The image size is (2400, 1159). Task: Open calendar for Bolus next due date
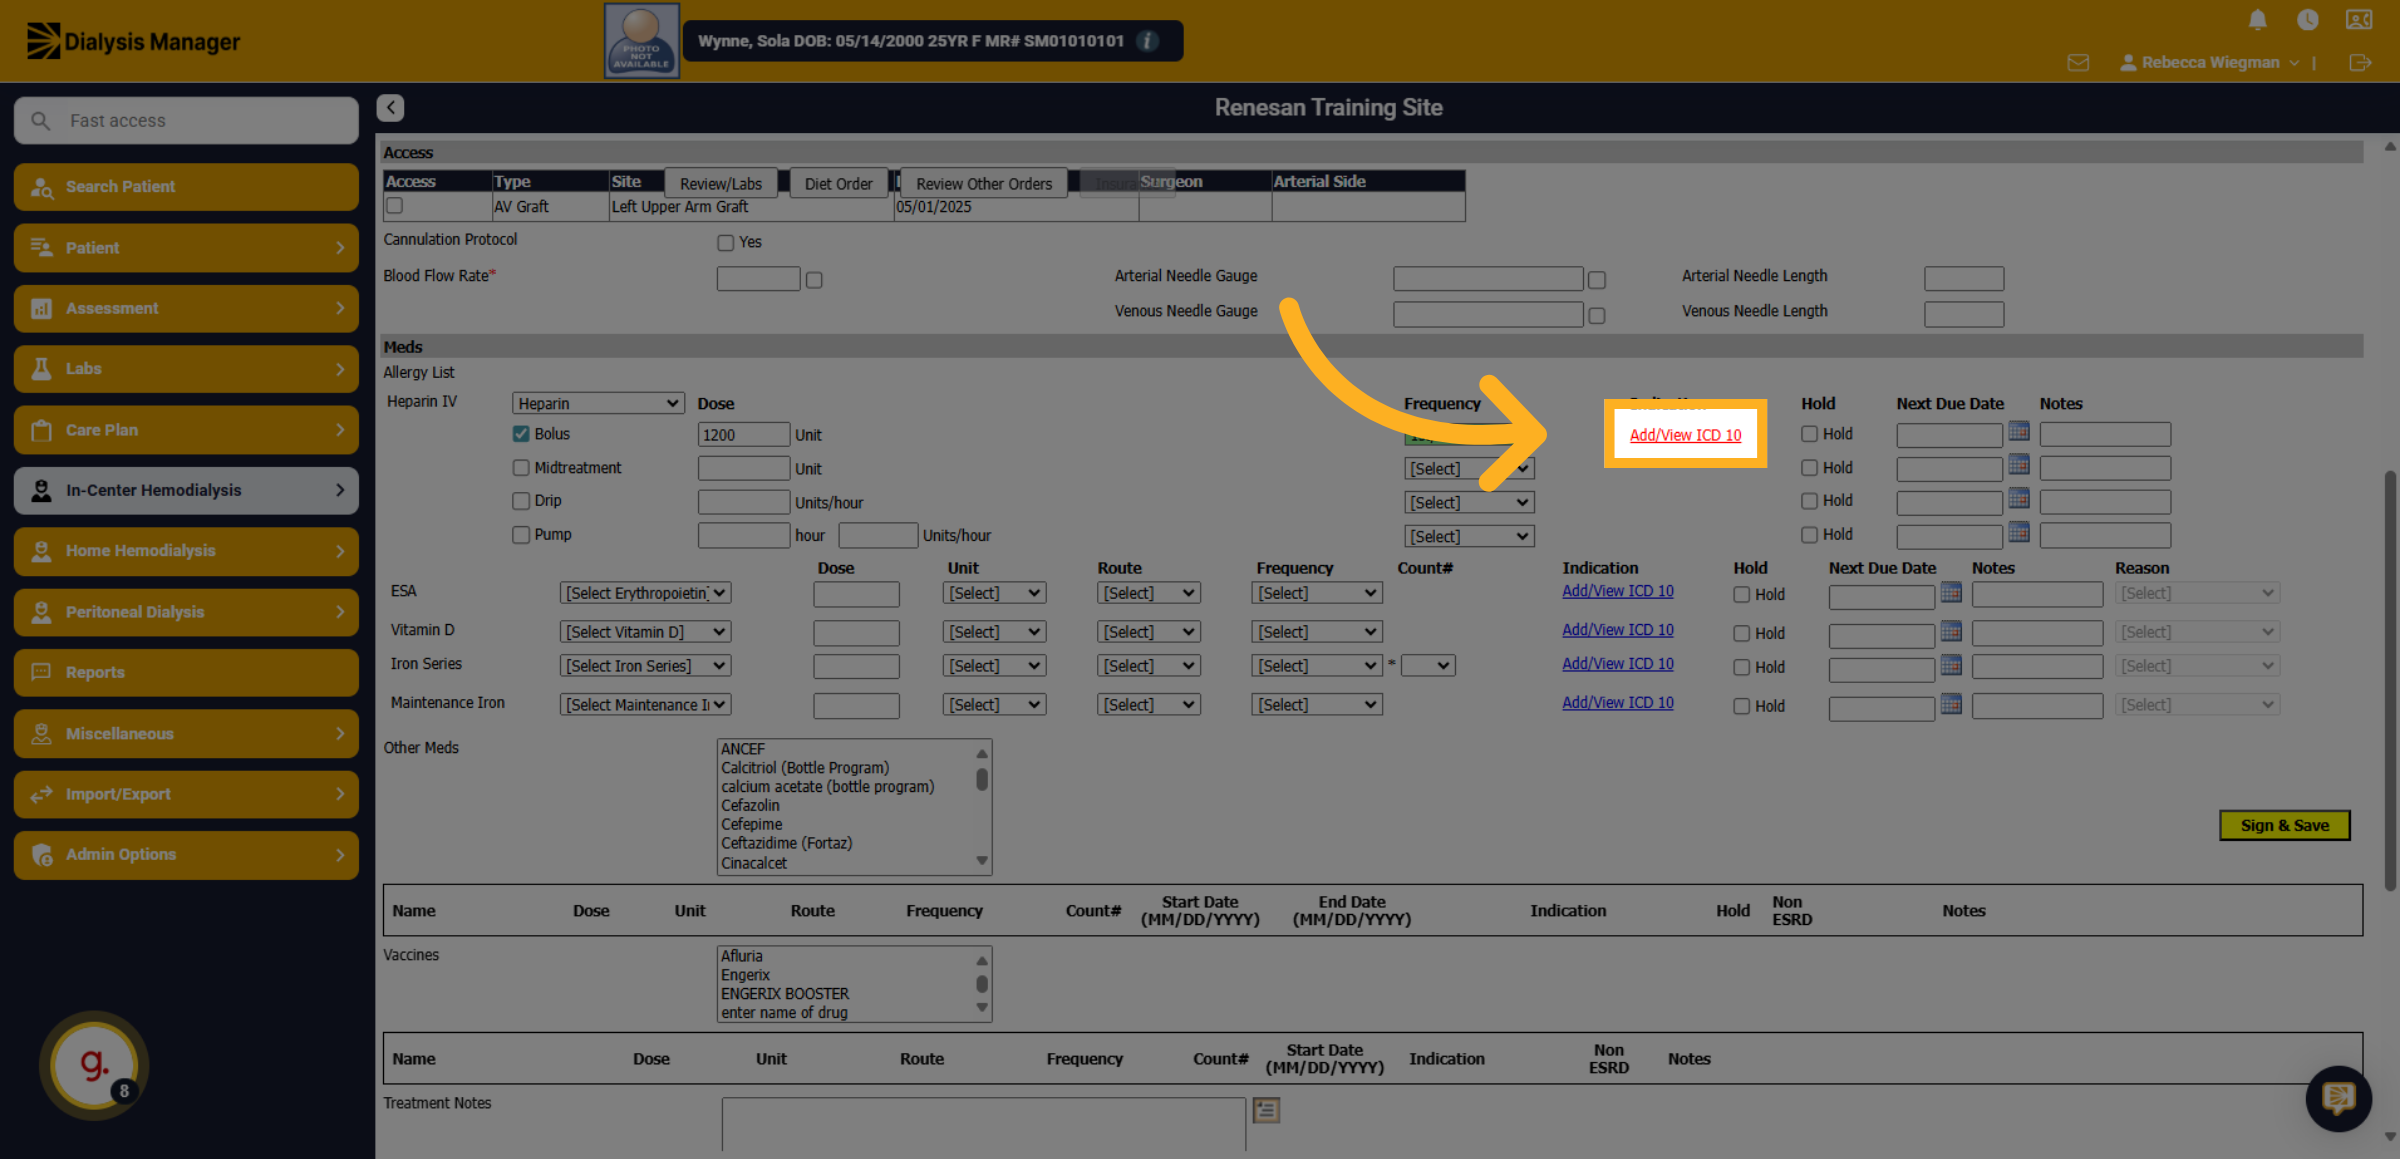2019,431
